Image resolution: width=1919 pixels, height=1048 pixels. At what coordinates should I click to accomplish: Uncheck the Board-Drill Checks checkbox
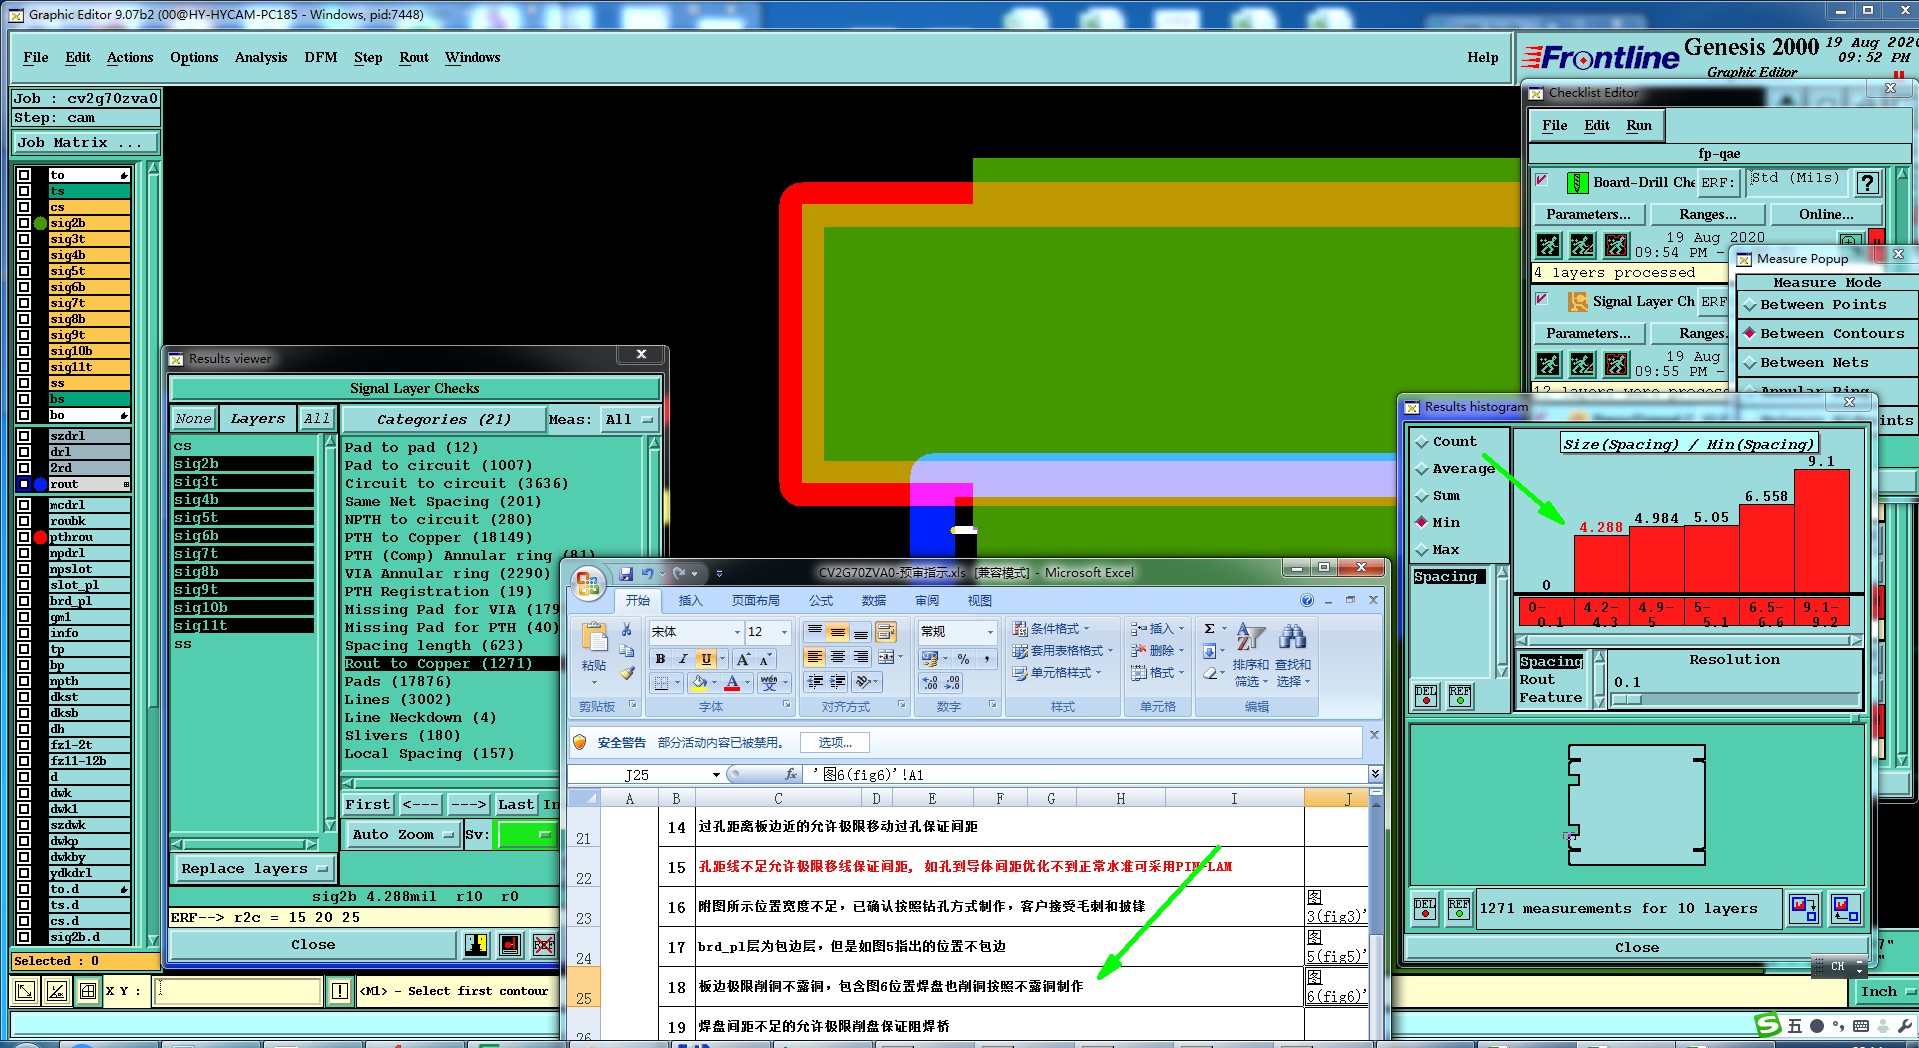(x=1542, y=180)
